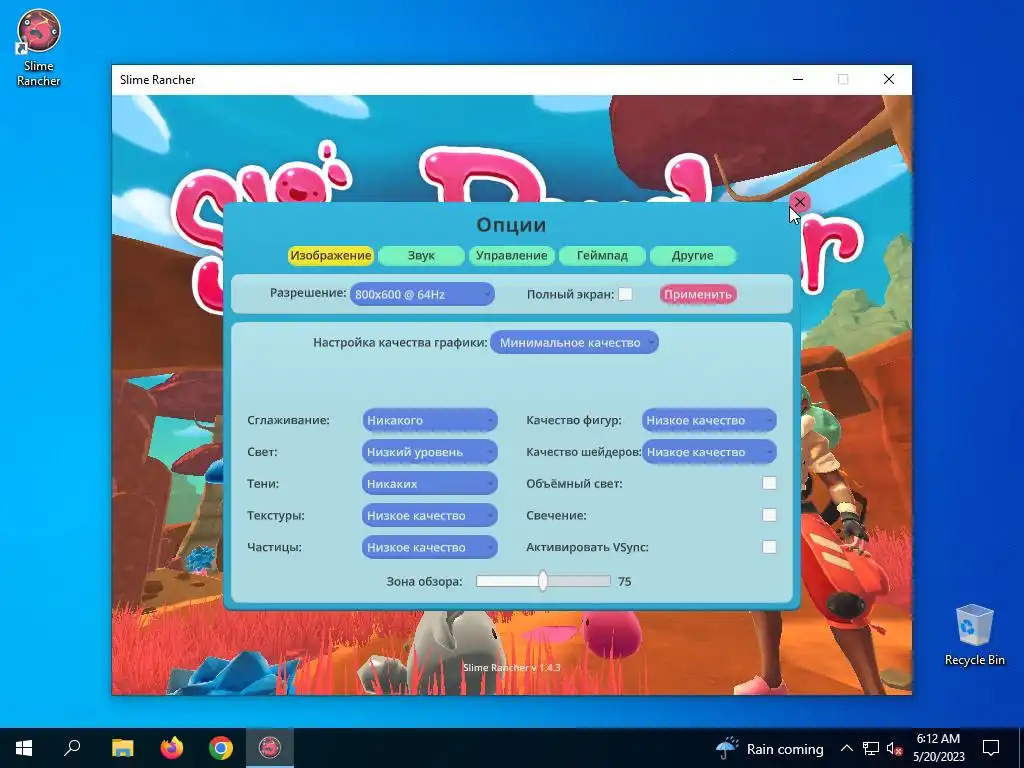This screenshot has height=768, width=1024.
Task: Close the Опции dialog with the red X
Action: (799, 202)
